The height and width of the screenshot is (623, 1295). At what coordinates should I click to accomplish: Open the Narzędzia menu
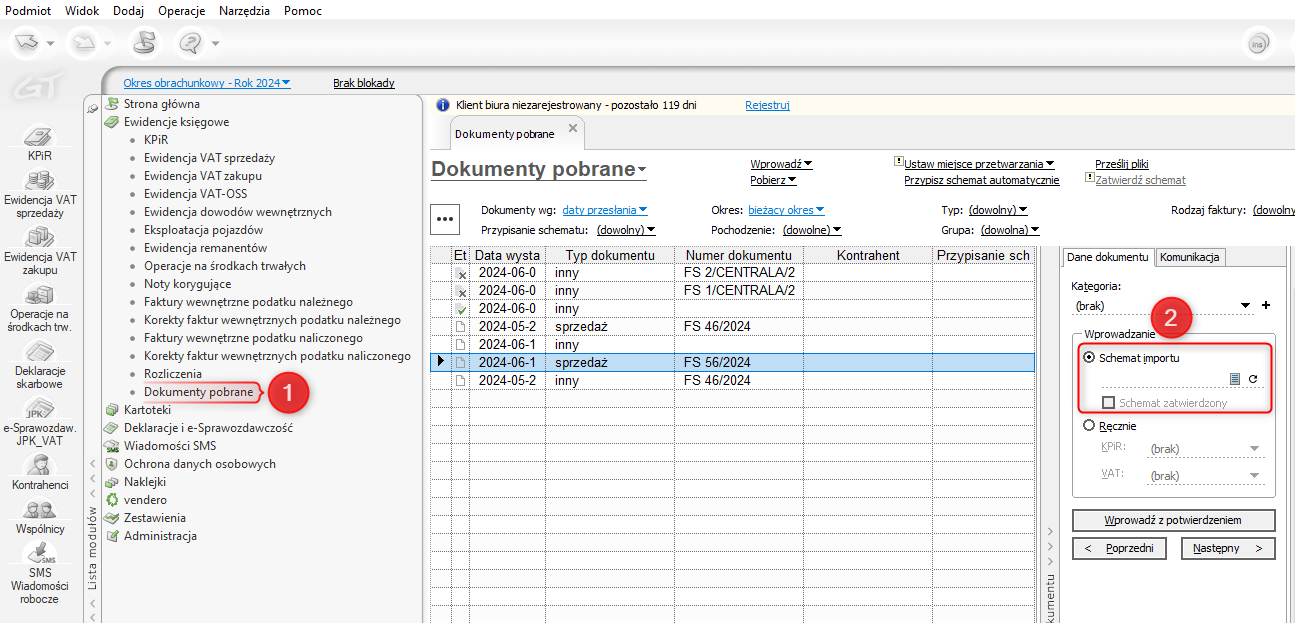[244, 10]
